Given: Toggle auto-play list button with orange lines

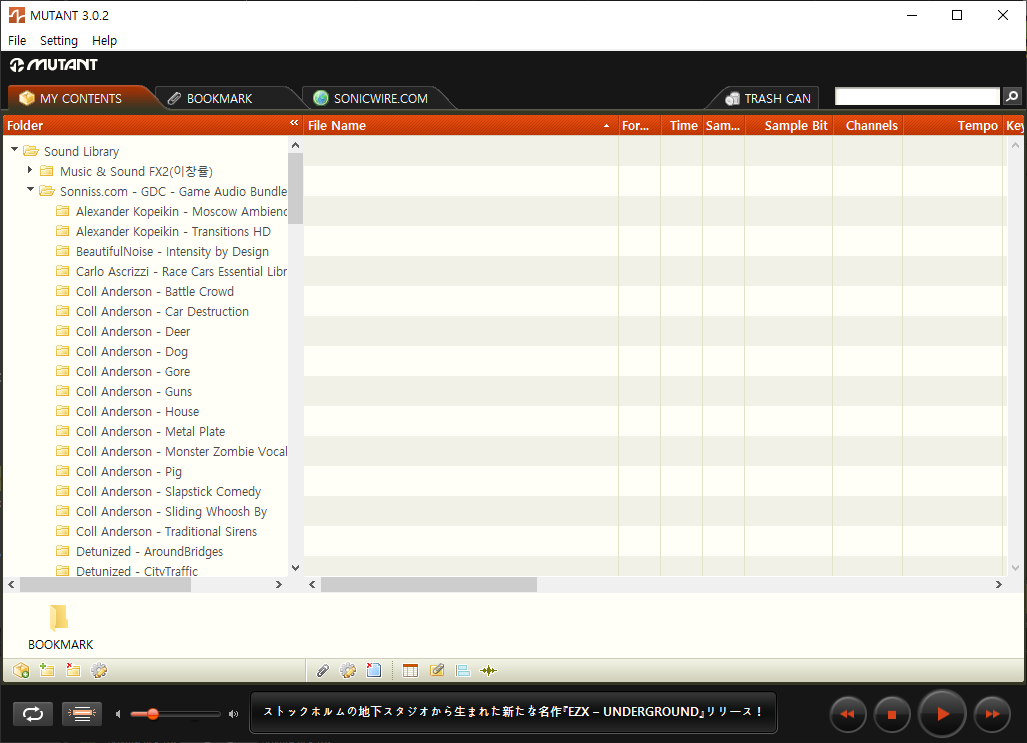Looking at the screenshot, I should pos(82,714).
